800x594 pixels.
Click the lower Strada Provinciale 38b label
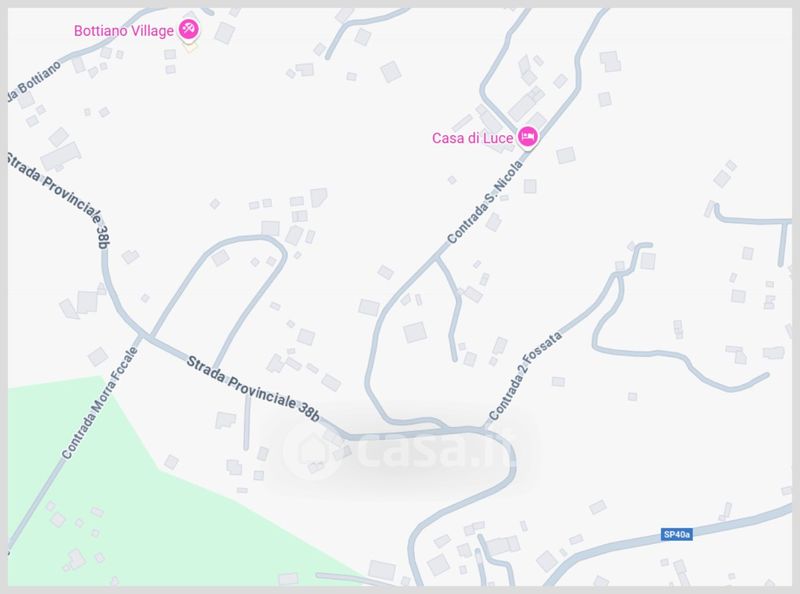click(x=253, y=389)
